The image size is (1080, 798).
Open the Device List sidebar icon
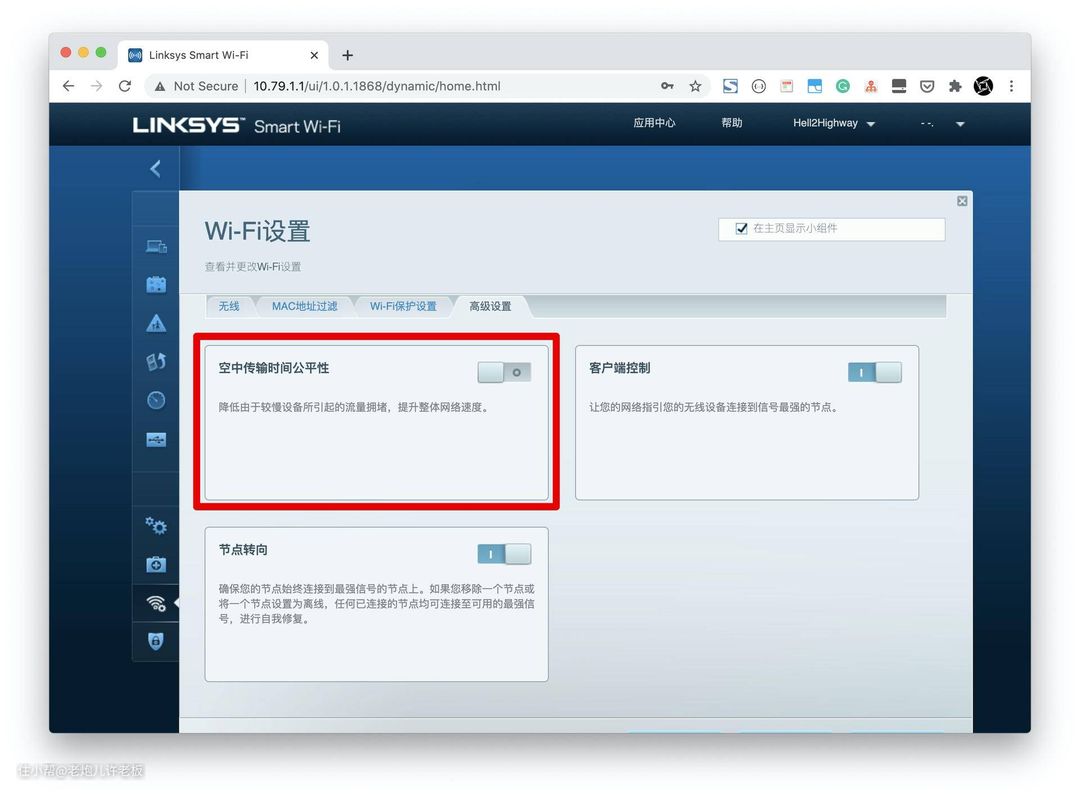point(156,246)
